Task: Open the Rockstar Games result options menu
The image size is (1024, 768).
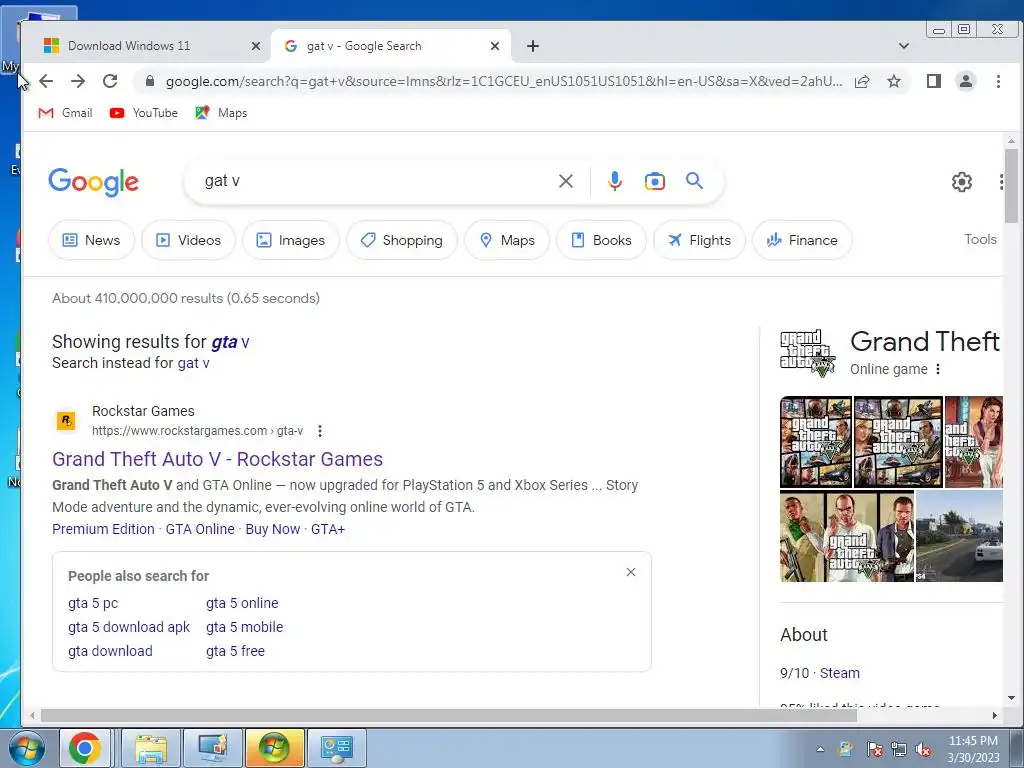Action: click(319, 431)
